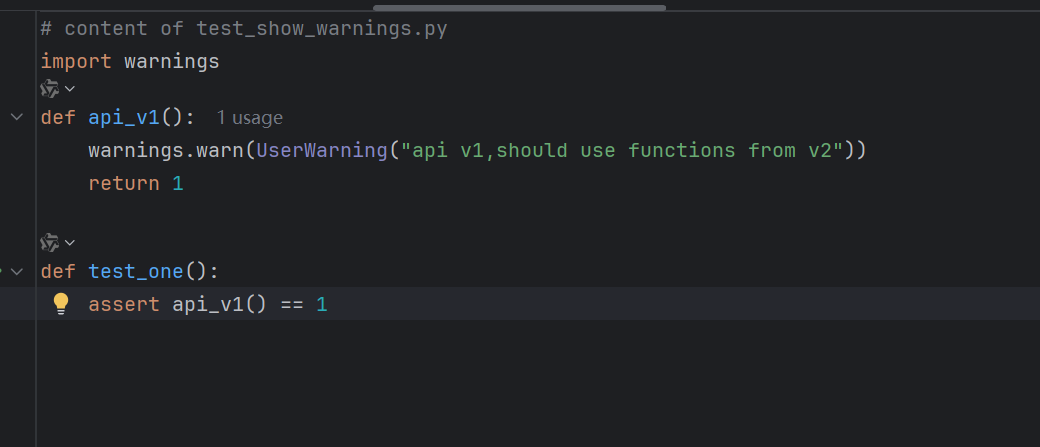Click the 'return' keyword
Screen dimensions: 1040x447
[x=124, y=184]
